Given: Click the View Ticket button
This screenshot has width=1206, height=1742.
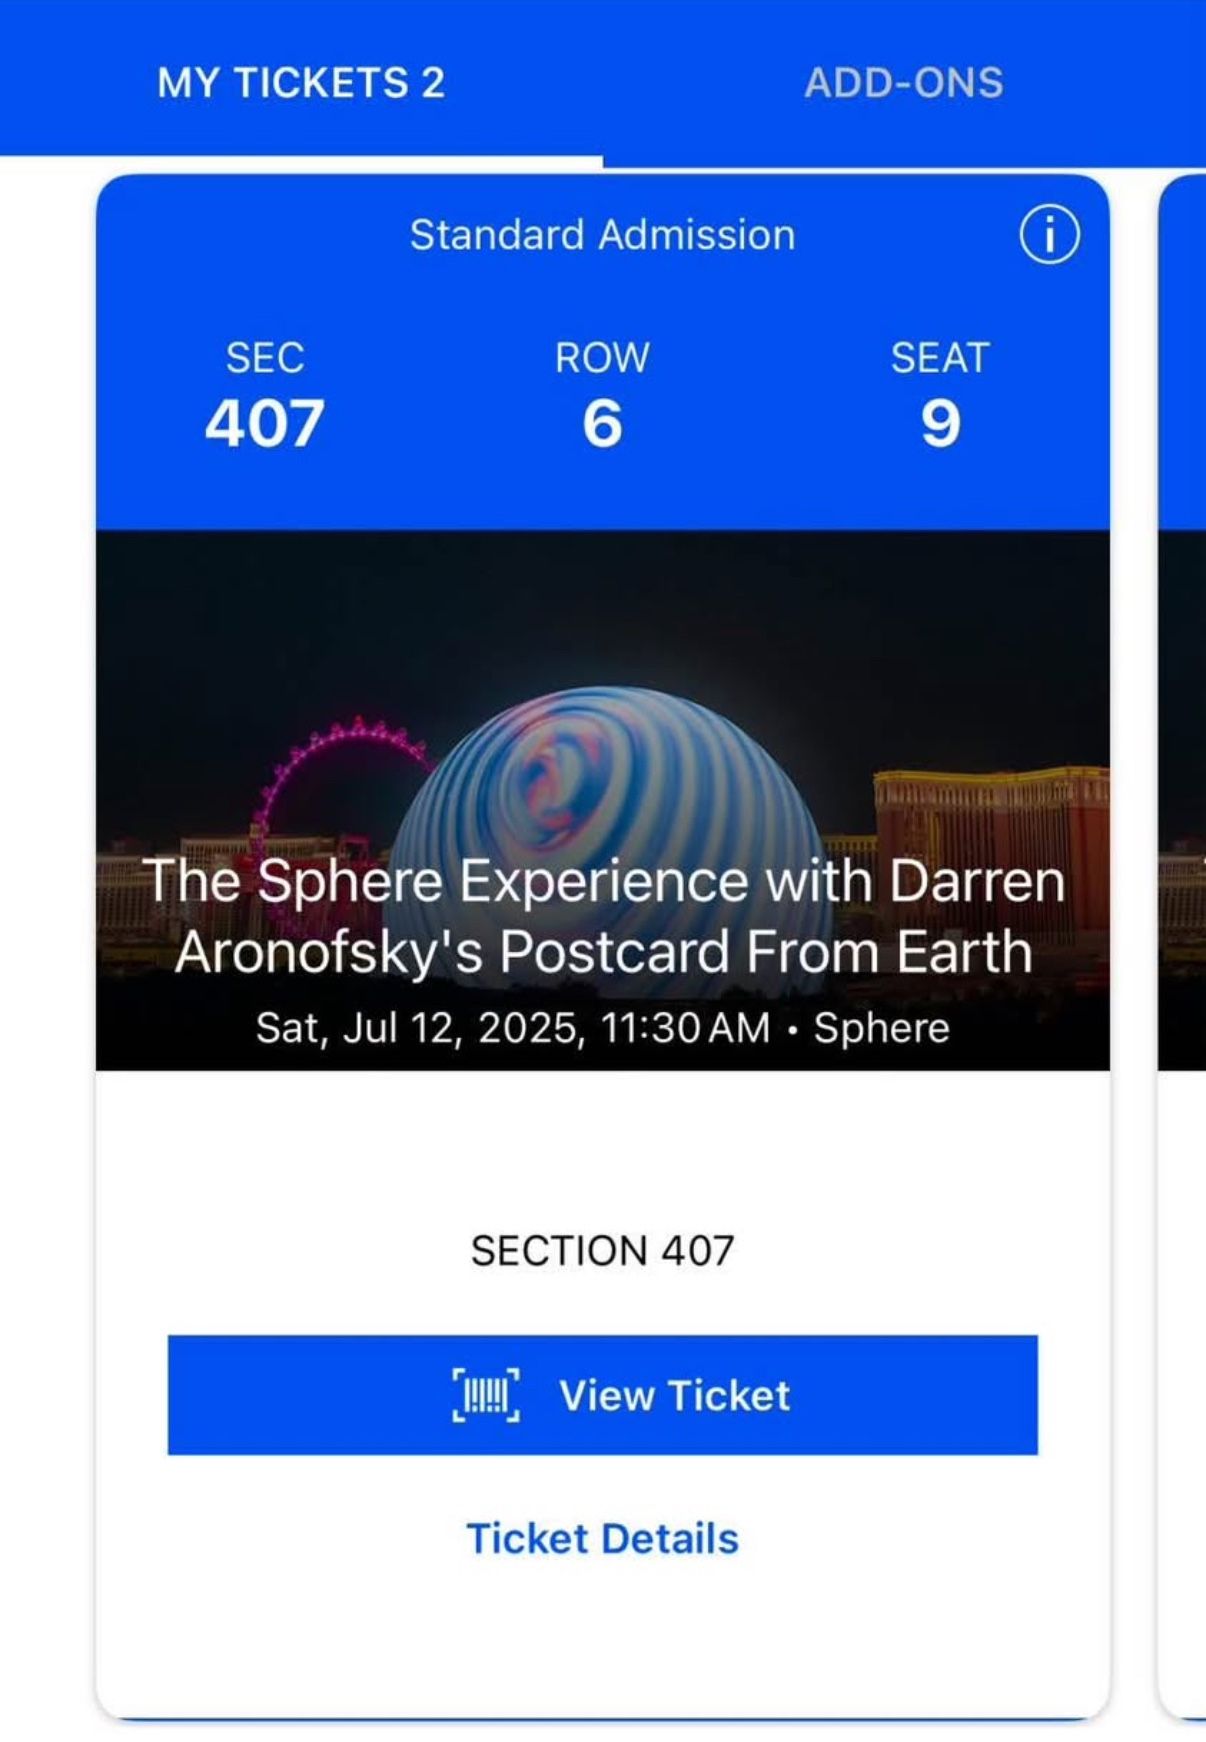Looking at the screenshot, I should [x=603, y=1395].
